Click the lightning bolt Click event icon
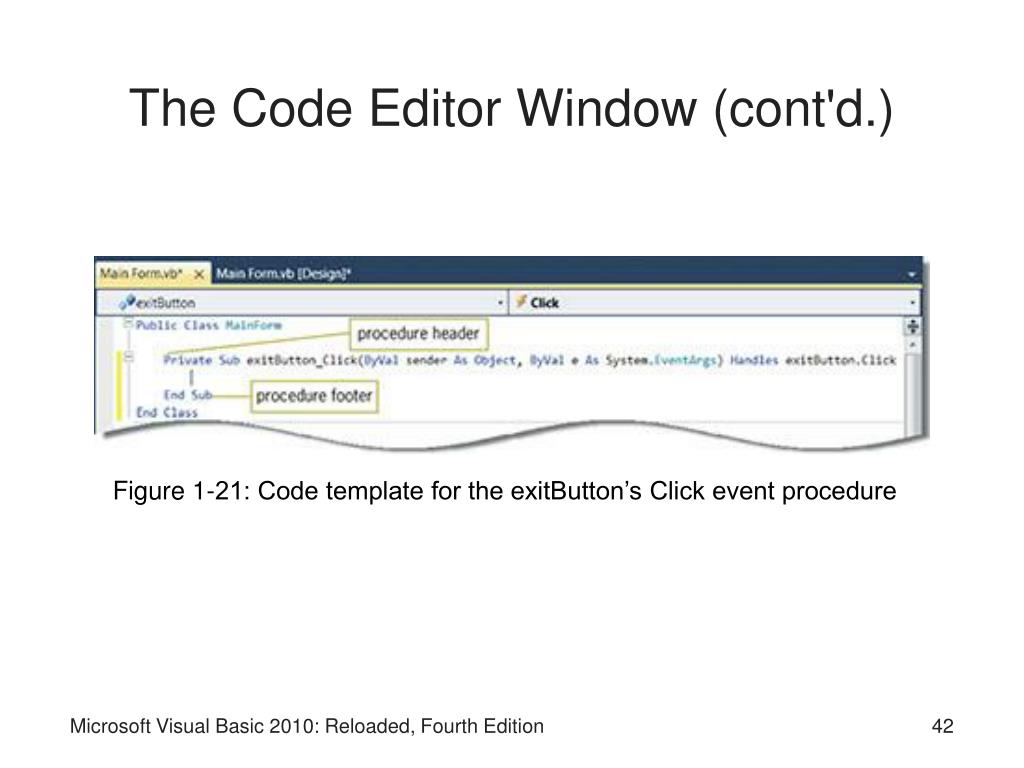 tap(521, 302)
